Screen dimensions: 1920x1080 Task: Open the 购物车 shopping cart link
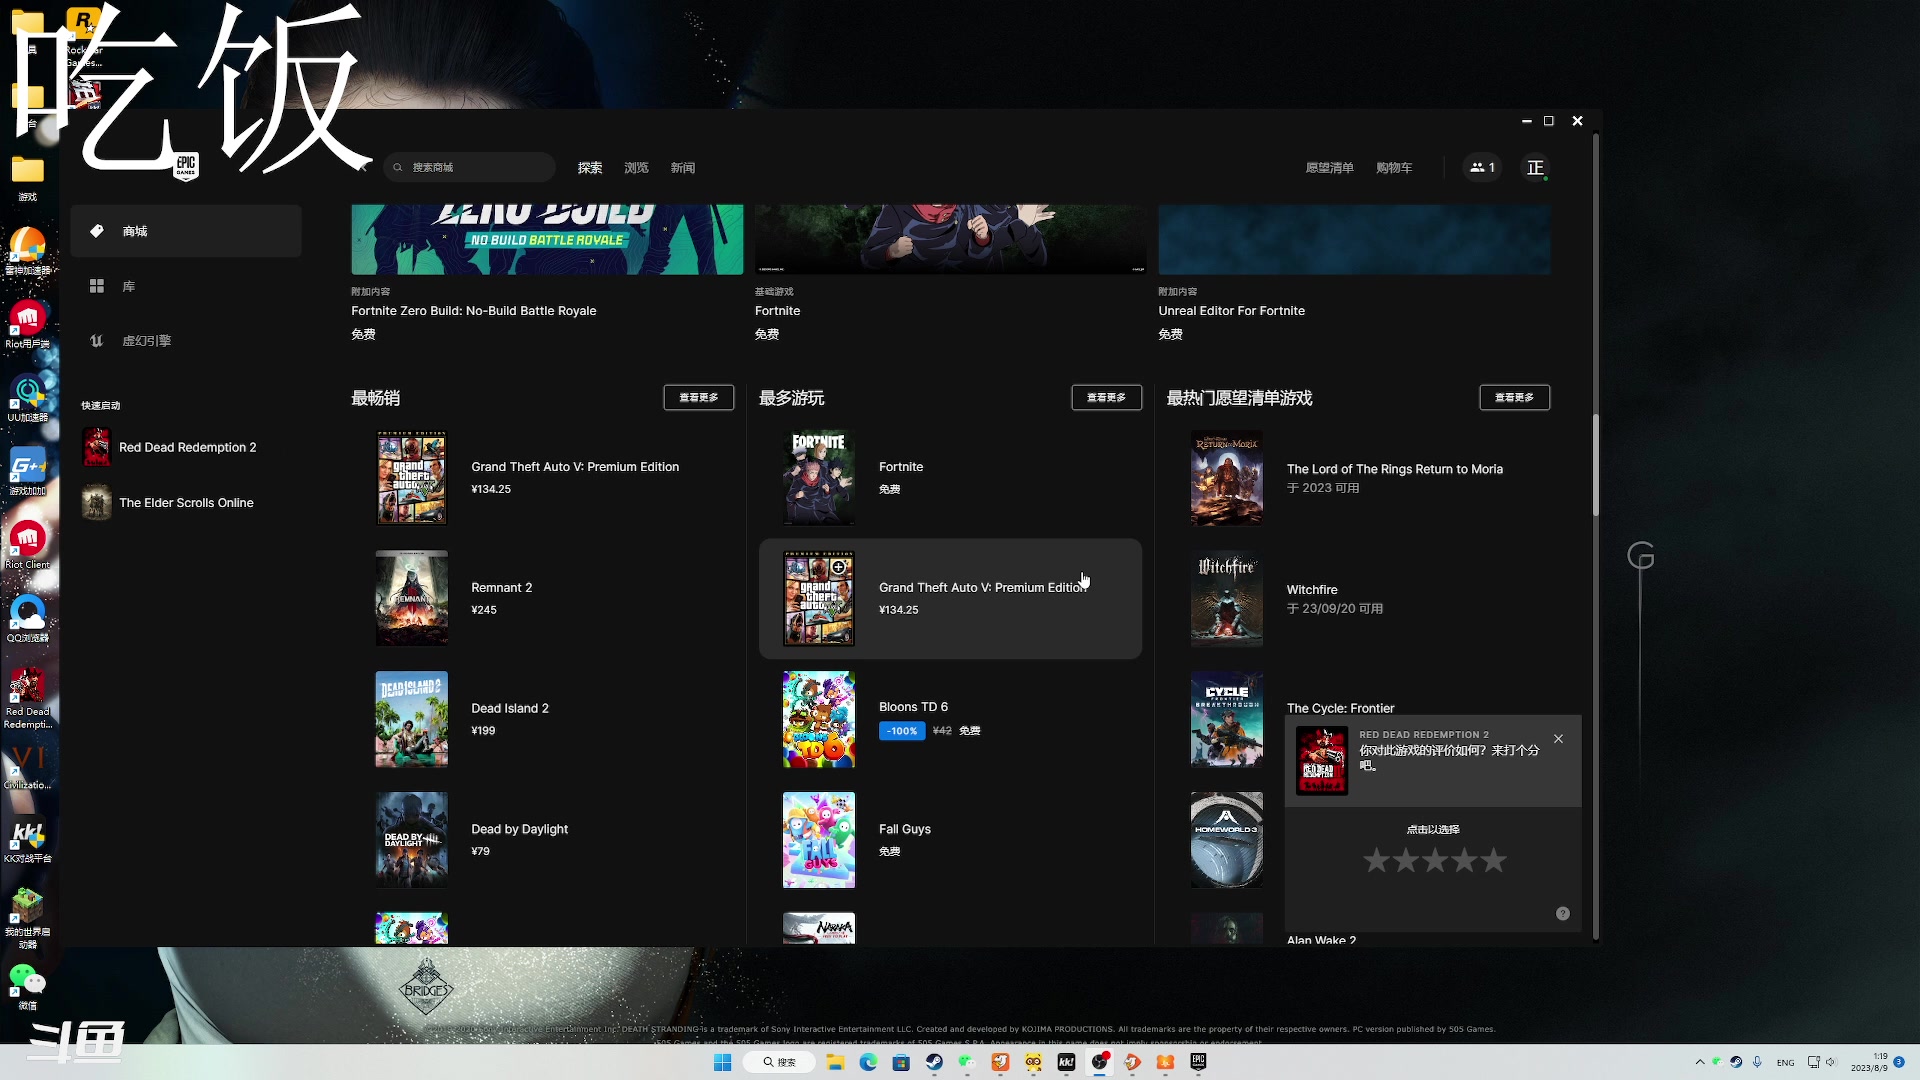pyautogui.click(x=1394, y=168)
